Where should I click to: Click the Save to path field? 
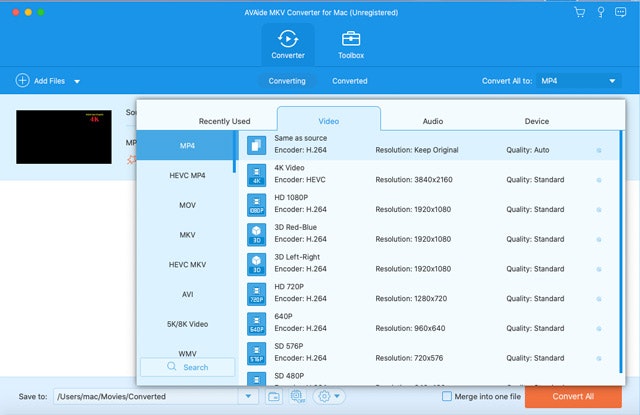coord(146,396)
